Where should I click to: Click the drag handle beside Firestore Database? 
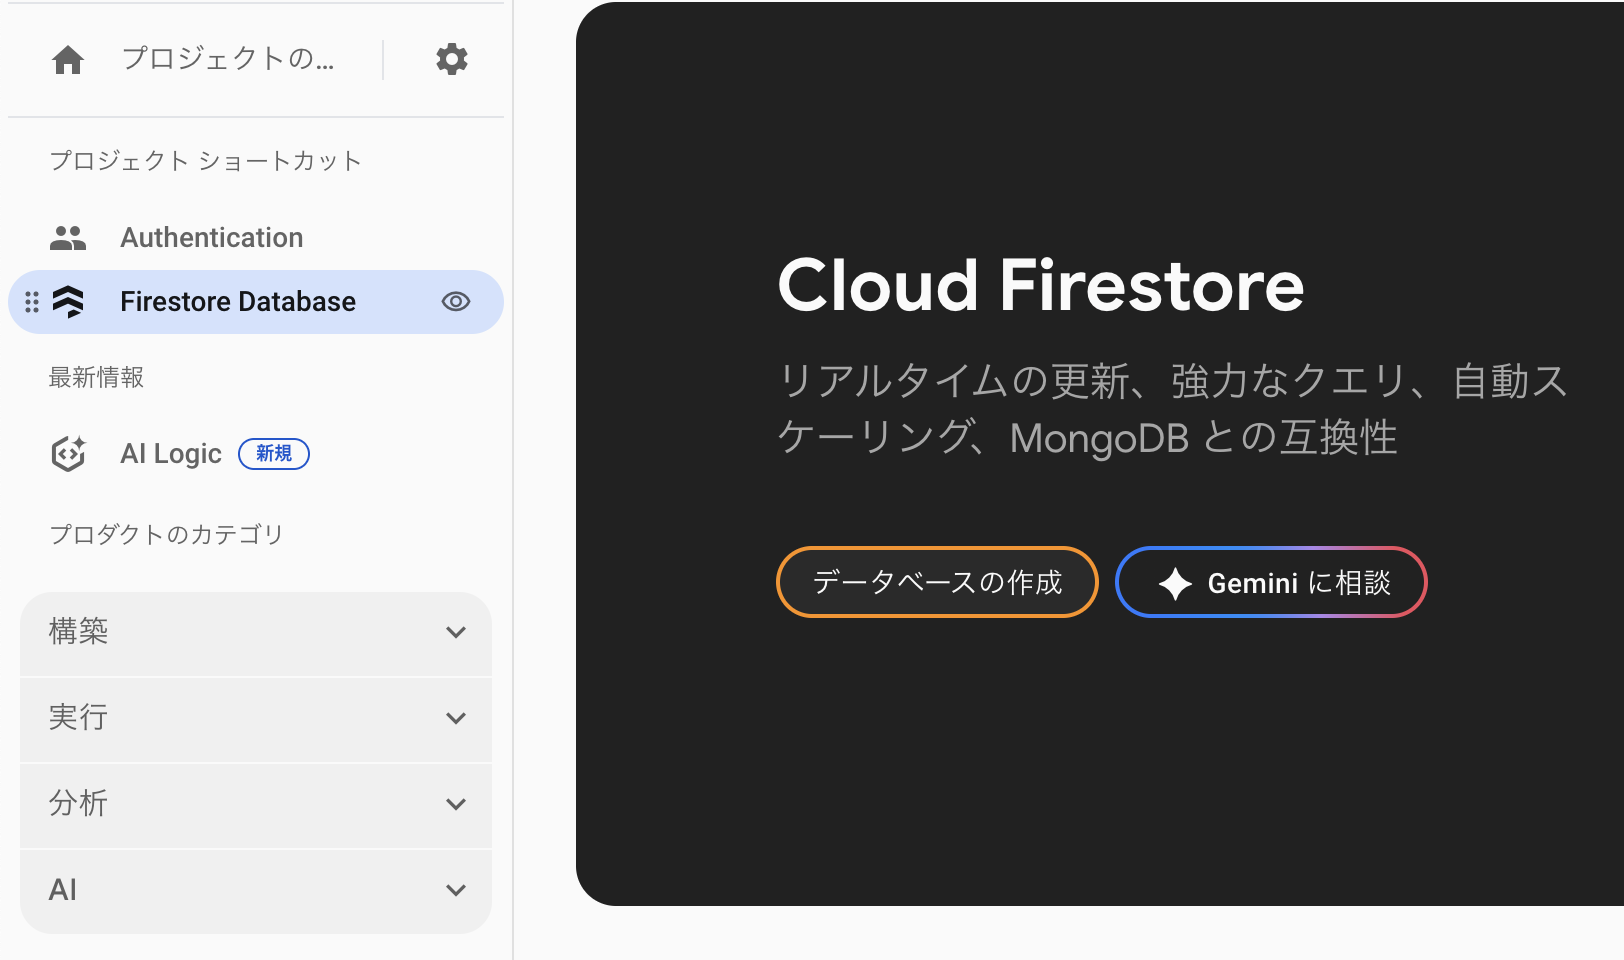click(32, 302)
